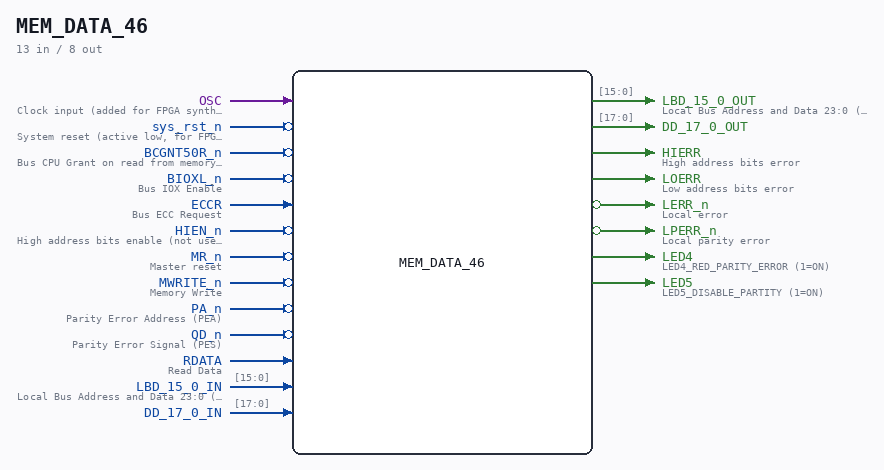
Task: Click the LBD_15_0_OUT output arrowhead
Action: tap(650, 101)
